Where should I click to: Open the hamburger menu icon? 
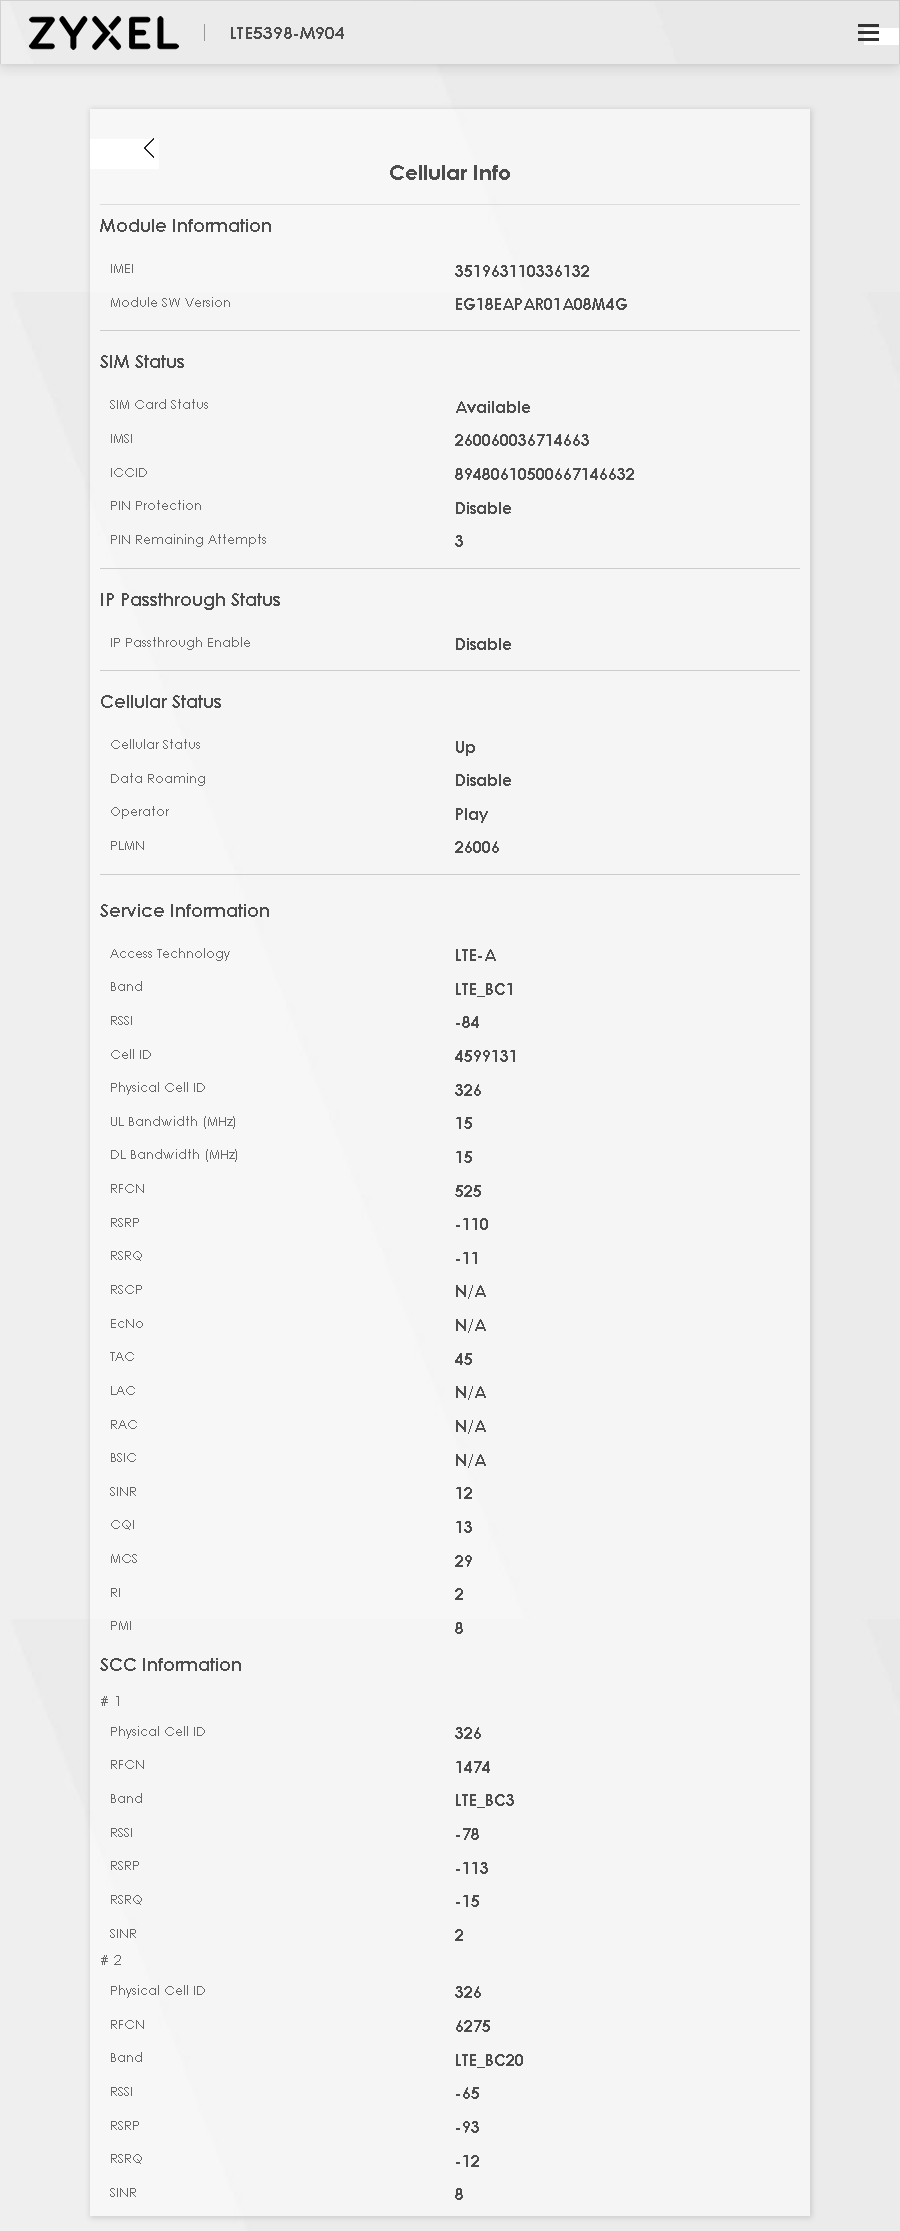tap(868, 33)
